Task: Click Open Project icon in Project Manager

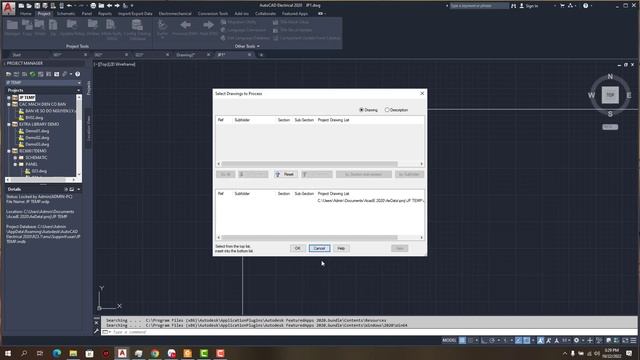Action: [8, 74]
